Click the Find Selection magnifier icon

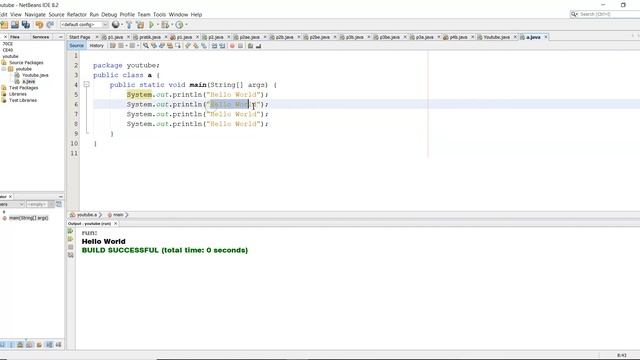146,46
